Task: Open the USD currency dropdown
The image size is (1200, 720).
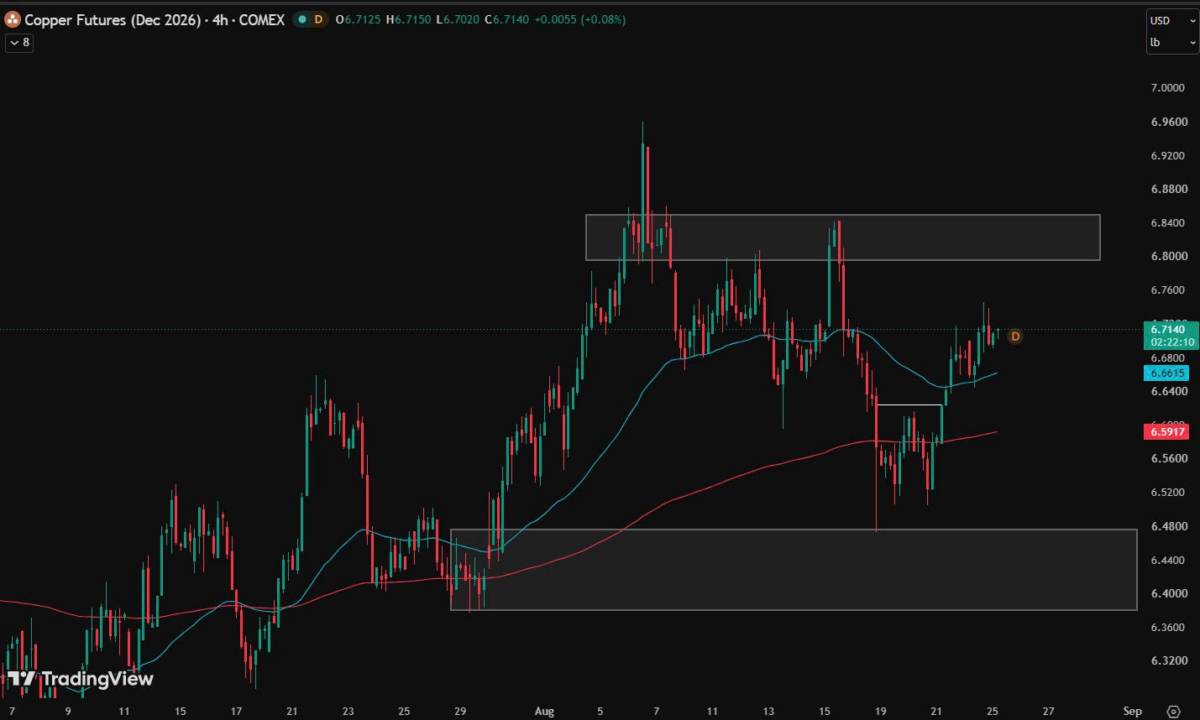Action: pyautogui.click(x=1171, y=20)
